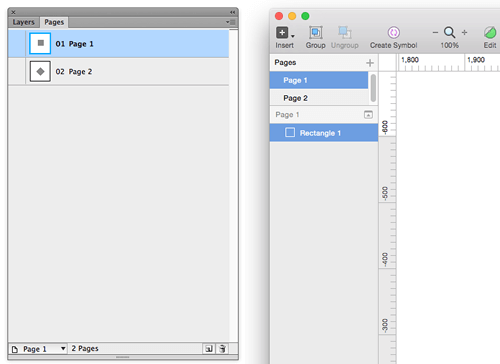Click the delete page trash icon
Image resolution: width=500 pixels, height=364 pixels.
click(222, 349)
